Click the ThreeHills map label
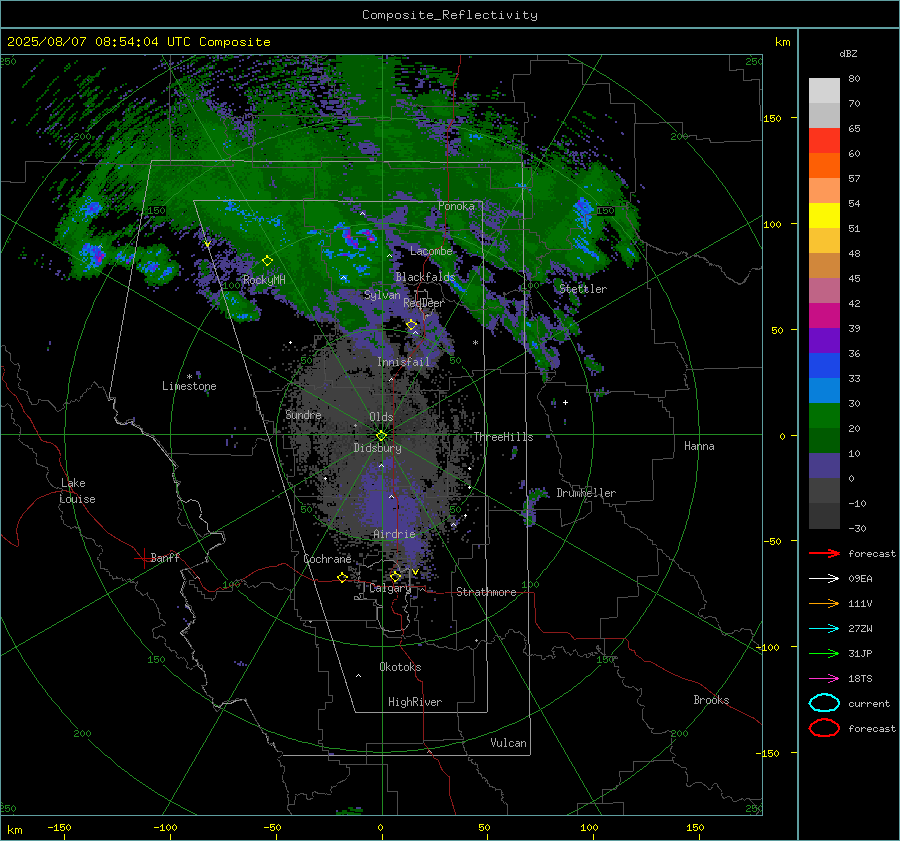 [x=503, y=437]
